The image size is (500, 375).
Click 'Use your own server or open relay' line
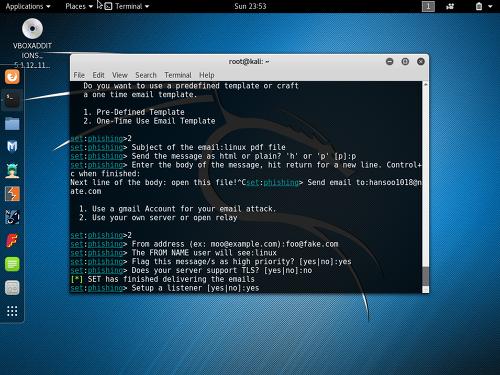[158, 218]
